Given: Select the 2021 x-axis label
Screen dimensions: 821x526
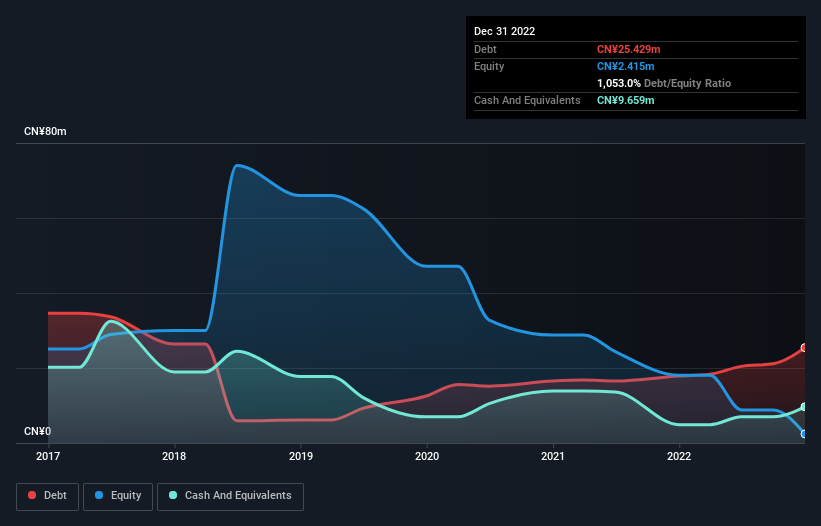Looking at the screenshot, I should 553,456.
